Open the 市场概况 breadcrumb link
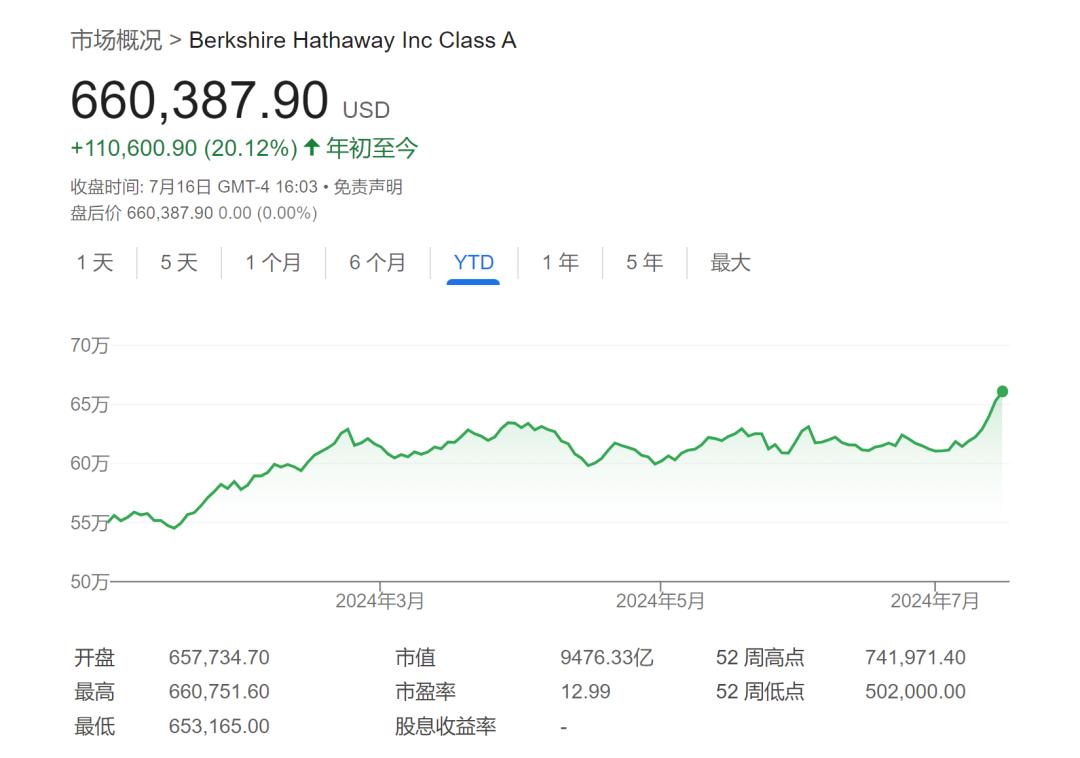The image size is (1080, 758). 115,40
